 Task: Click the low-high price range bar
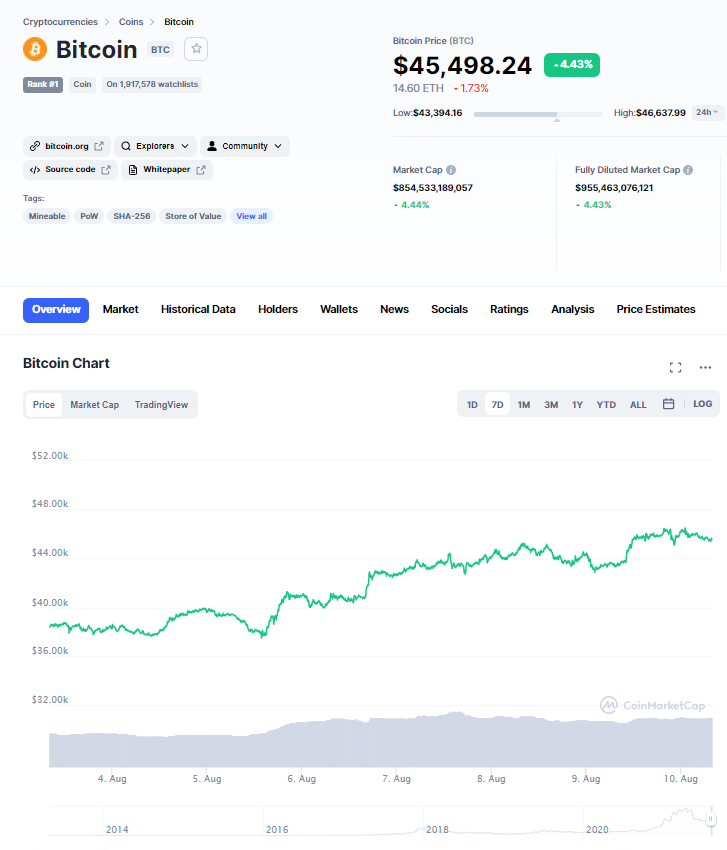[x=537, y=114]
